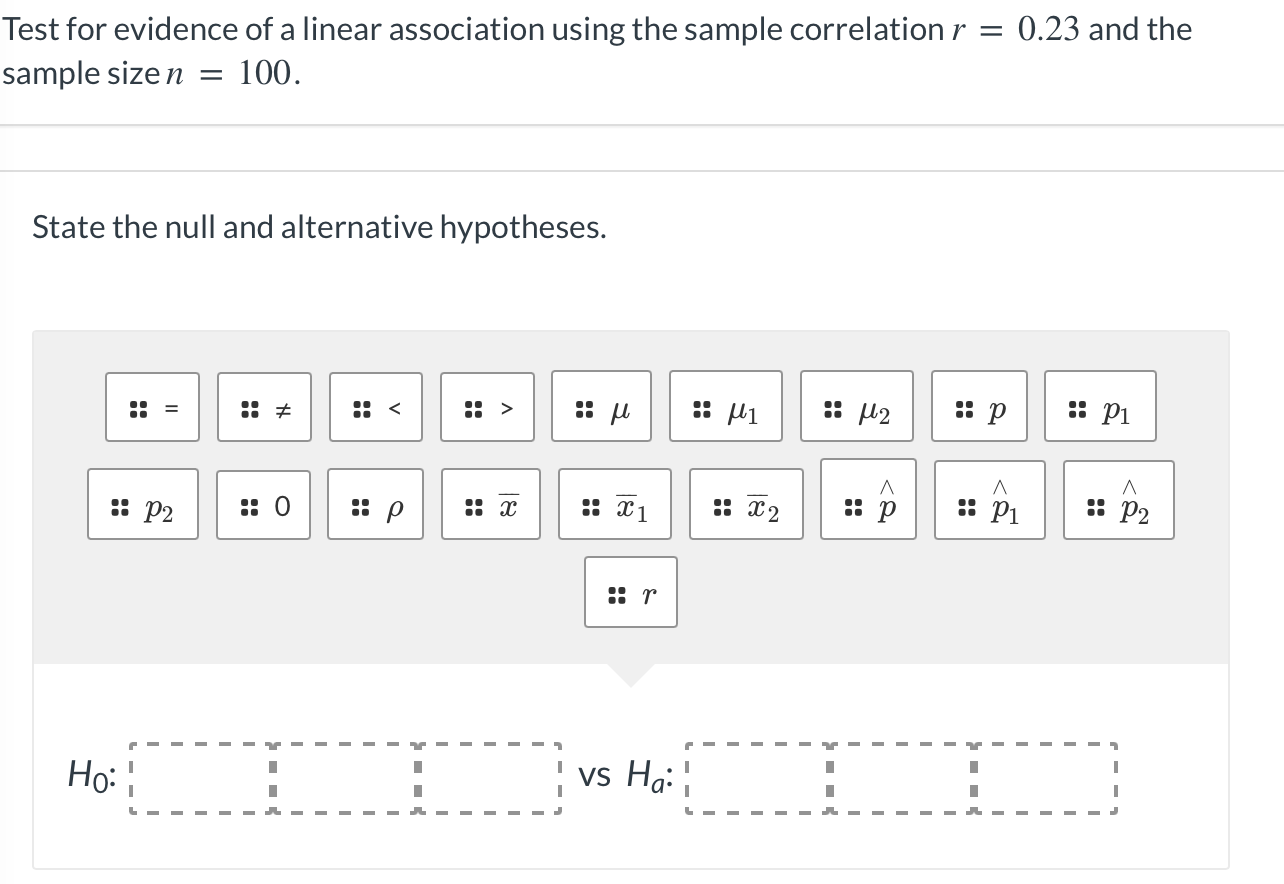Select the less-than symbol tile
Image resolution: width=1284 pixels, height=884 pixels.
376,406
